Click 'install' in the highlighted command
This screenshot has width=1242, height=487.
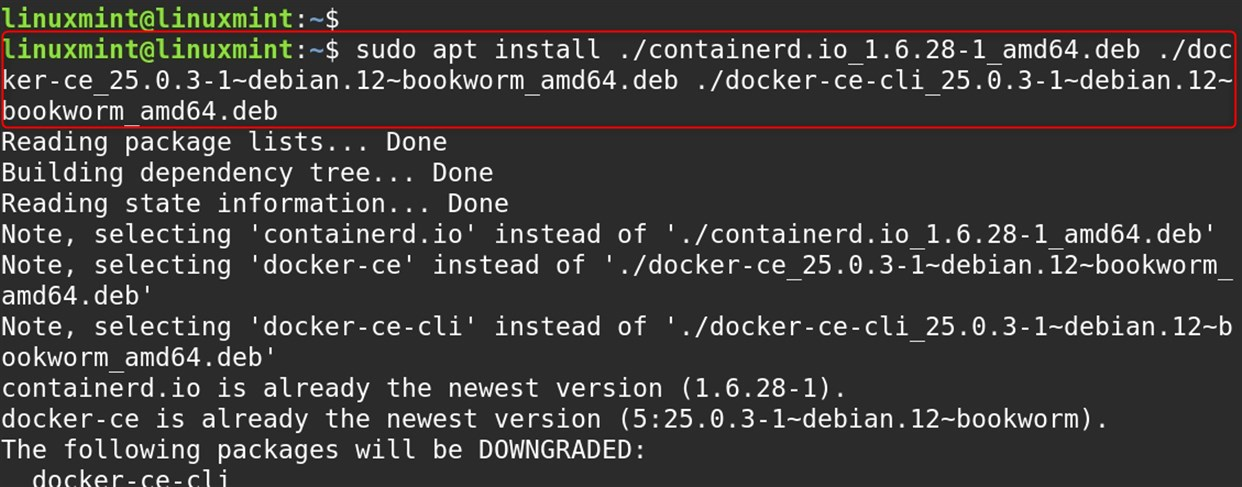click(x=549, y=49)
